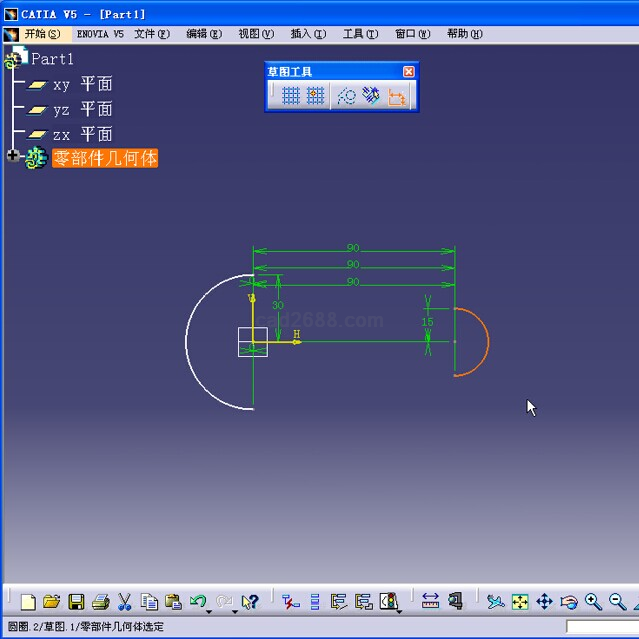Select the Cut scissors icon

[x=125, y=601]
